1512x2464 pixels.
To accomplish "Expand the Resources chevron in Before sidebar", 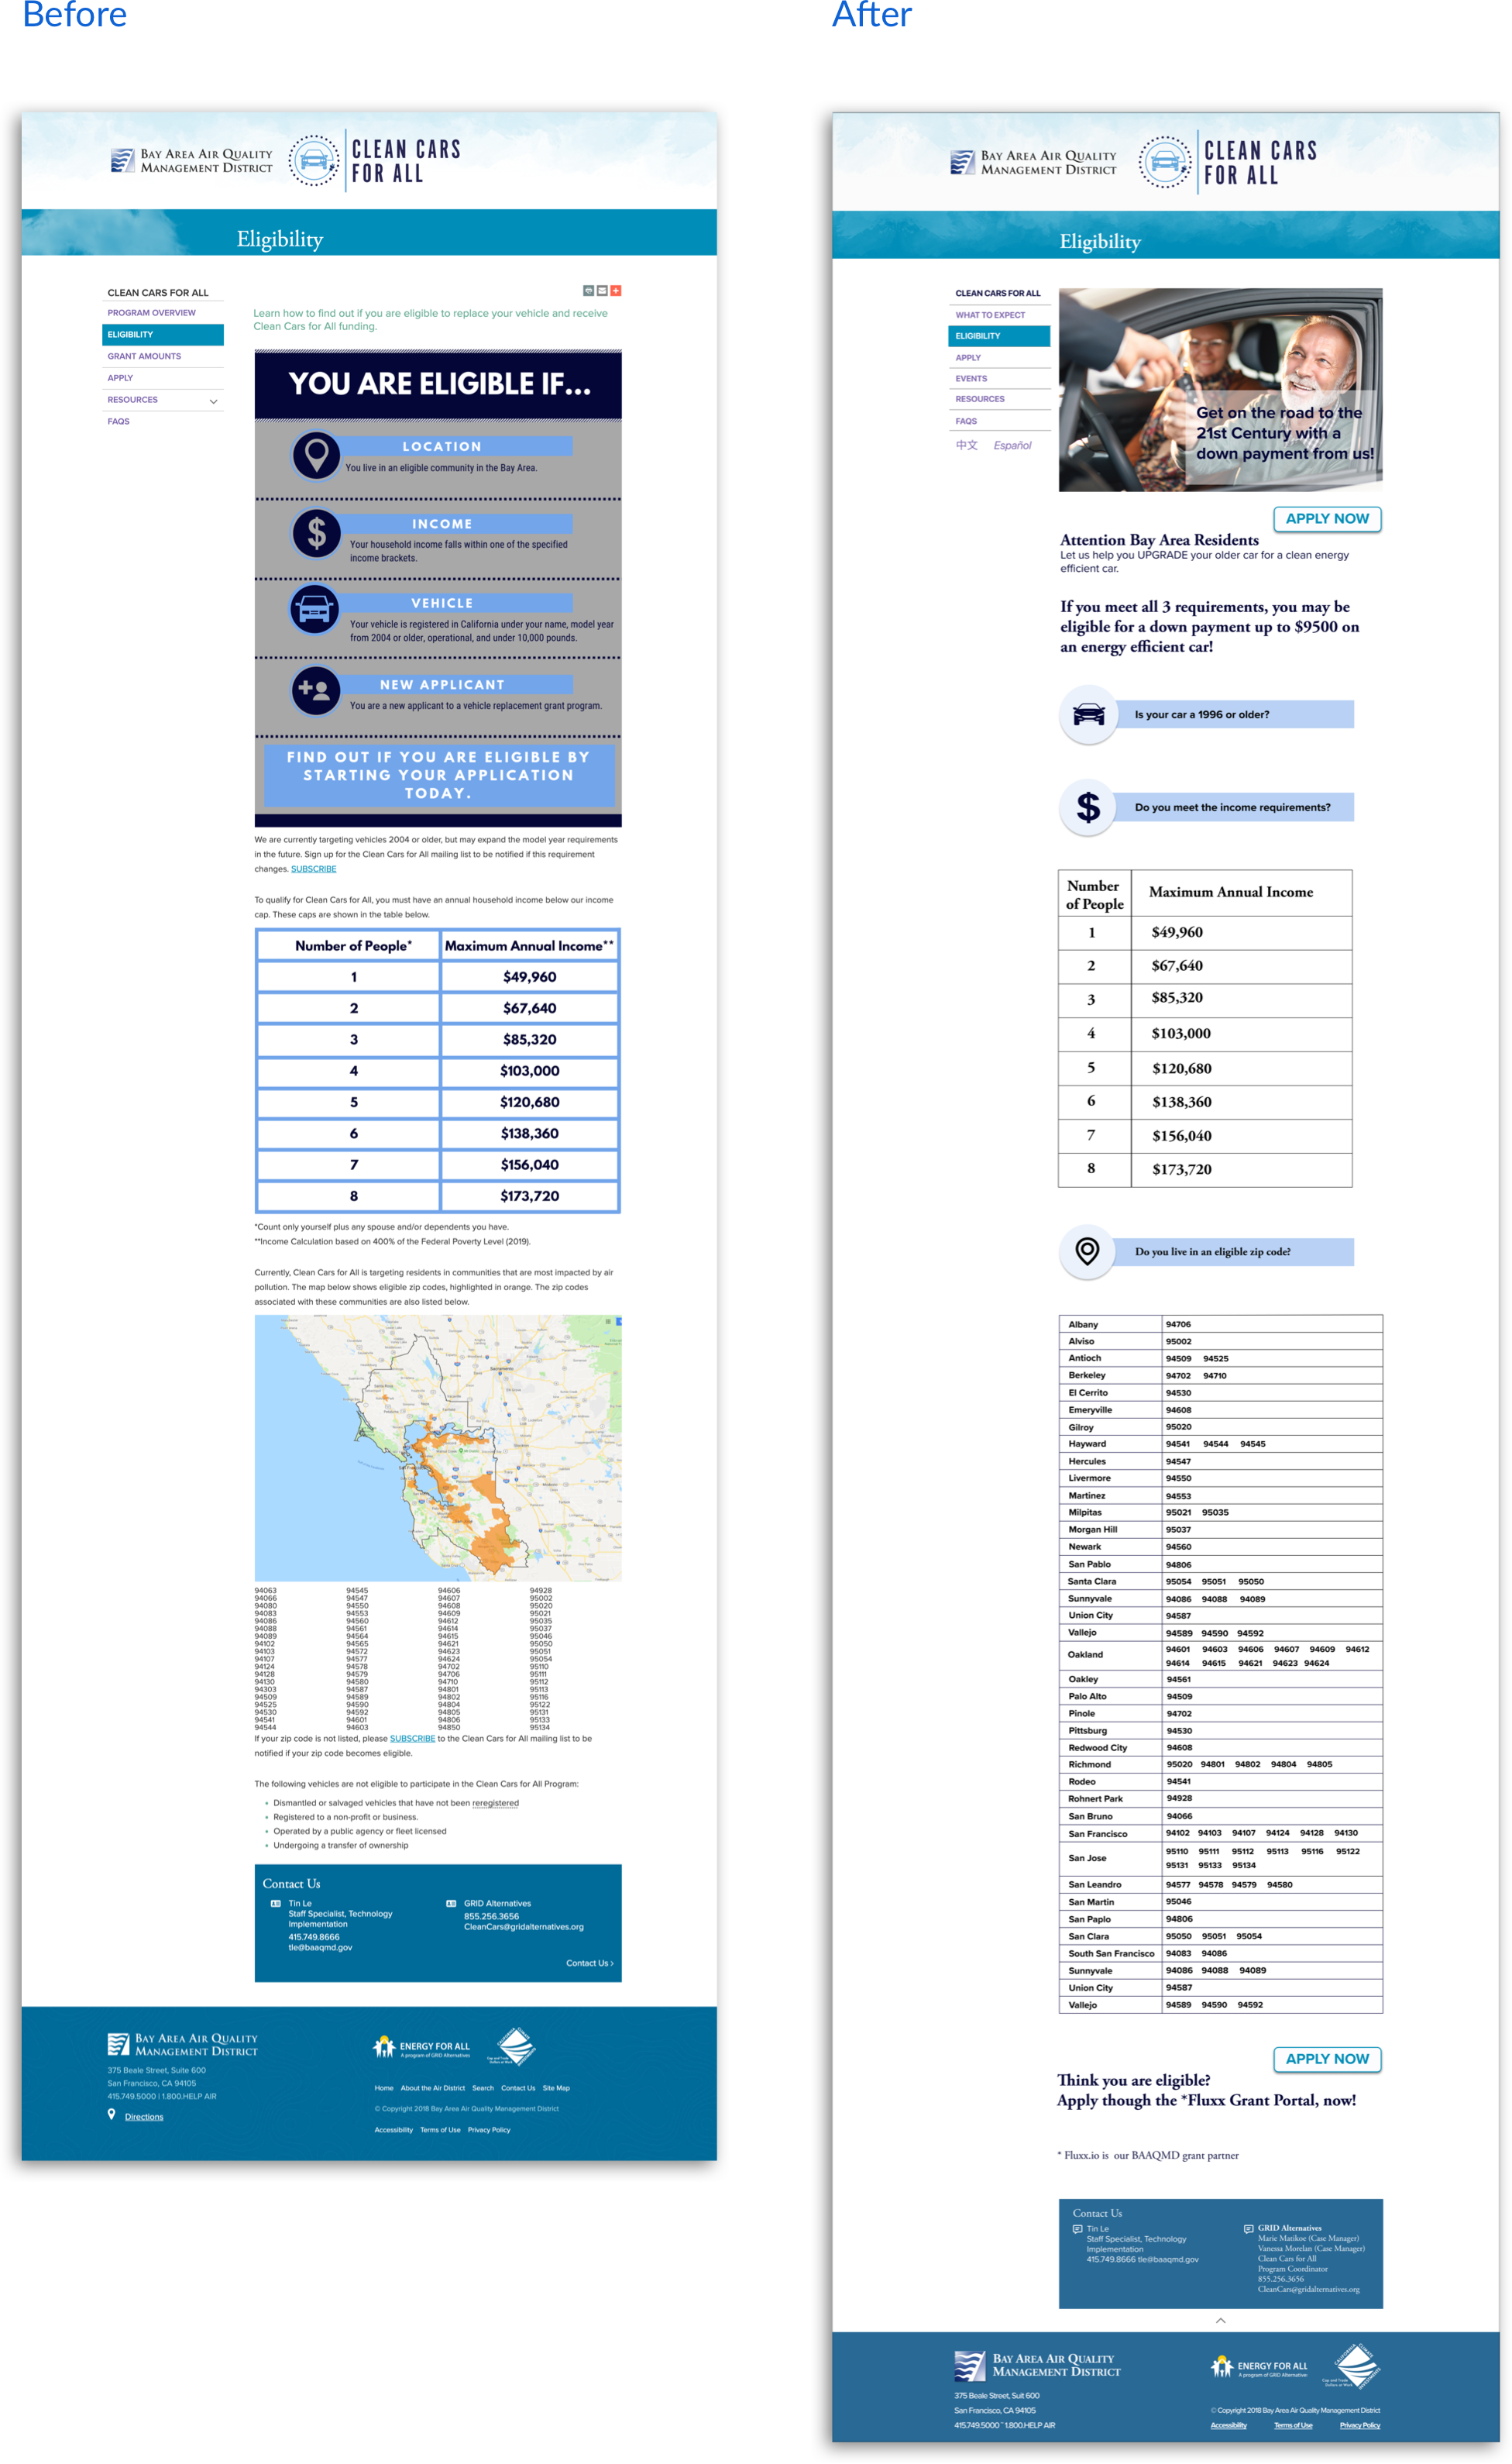I will pyautogui.click(x=213, y=401).
